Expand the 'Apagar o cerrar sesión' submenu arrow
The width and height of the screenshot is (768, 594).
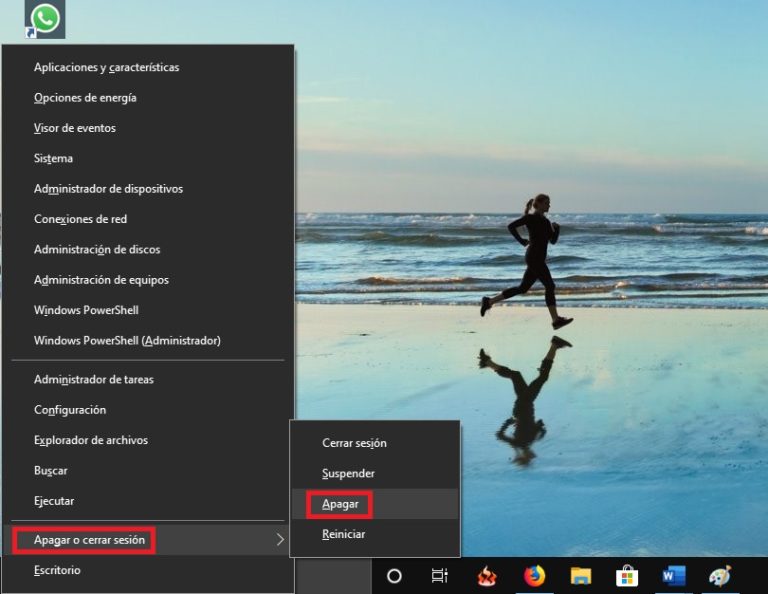[280, 540]
